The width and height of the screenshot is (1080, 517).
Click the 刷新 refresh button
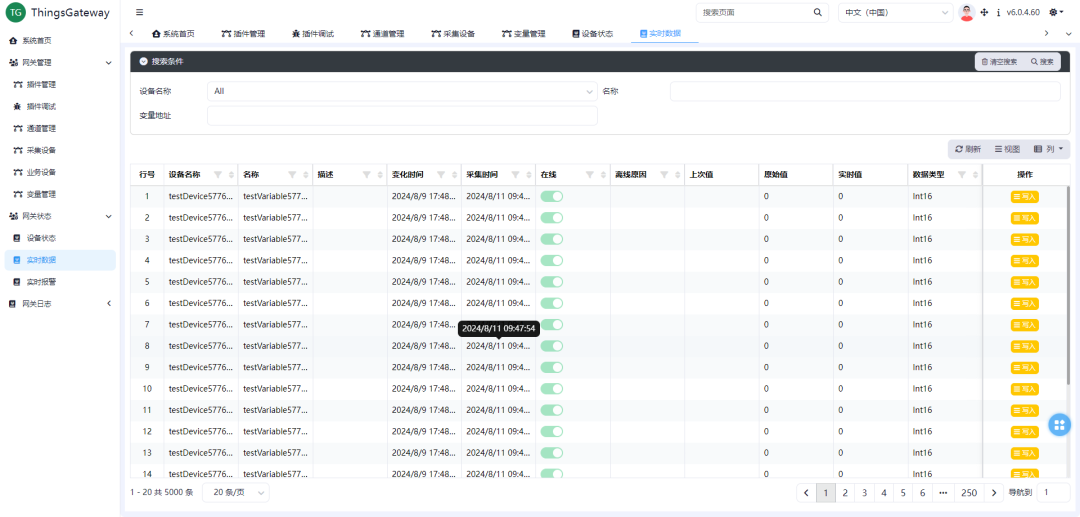(967, 149)
